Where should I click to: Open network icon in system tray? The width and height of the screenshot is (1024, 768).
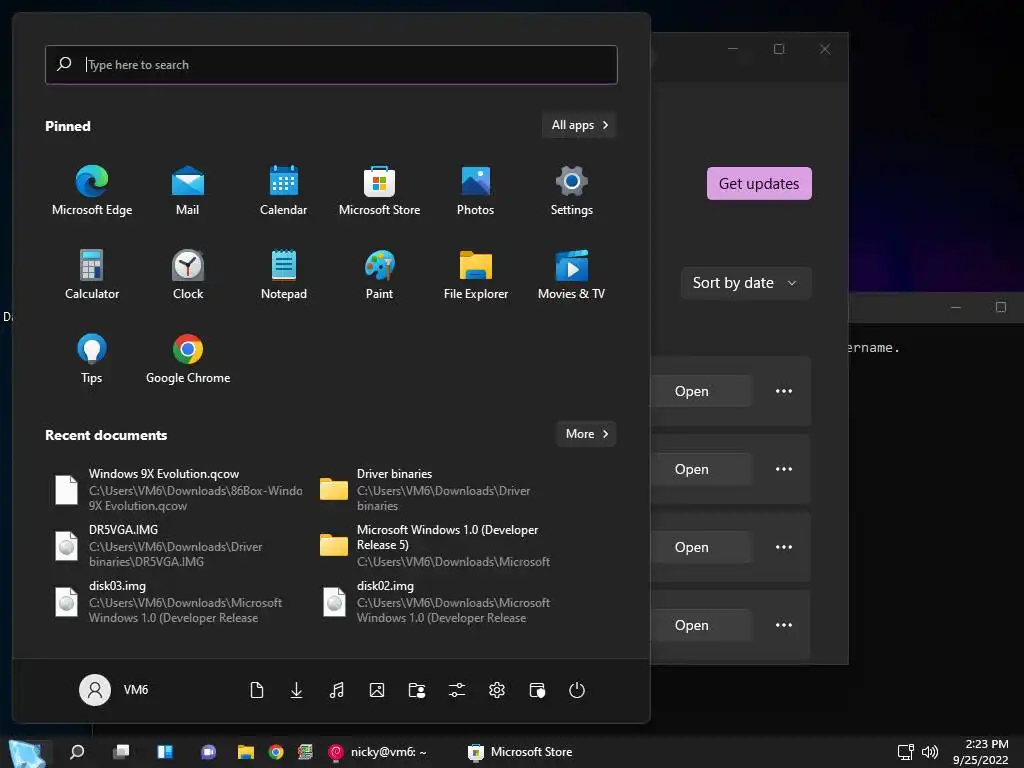[905, 752]
